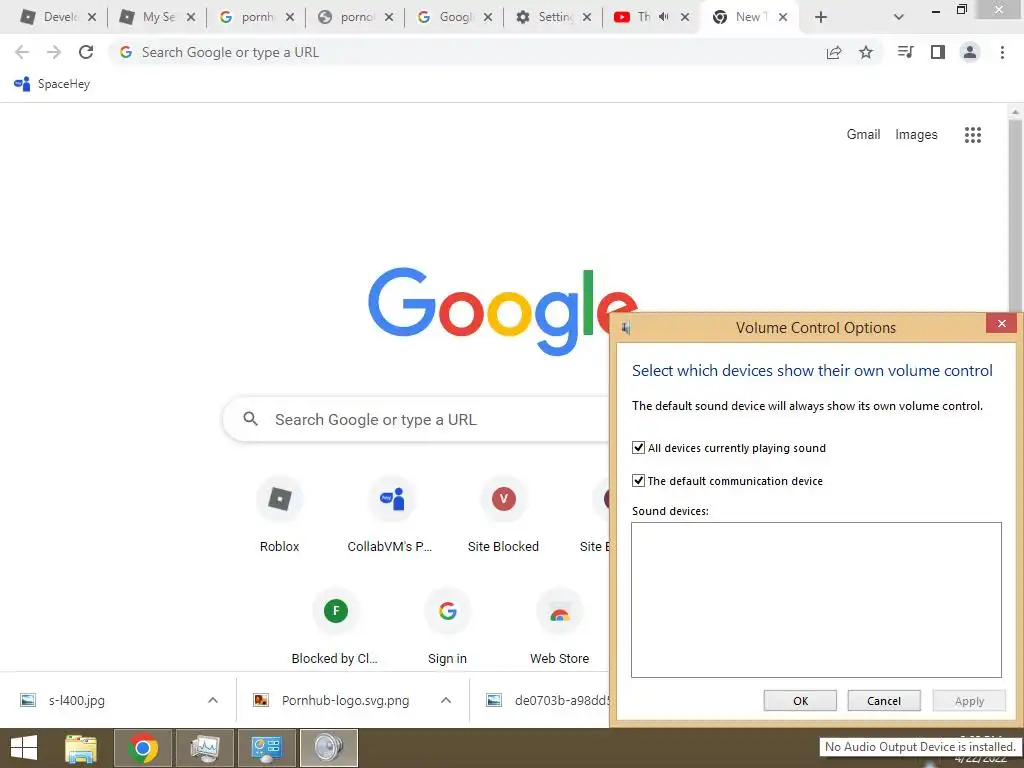Expand the s-l400.jpg download options
Screen dimensions: 1024x768
[213, 700]
